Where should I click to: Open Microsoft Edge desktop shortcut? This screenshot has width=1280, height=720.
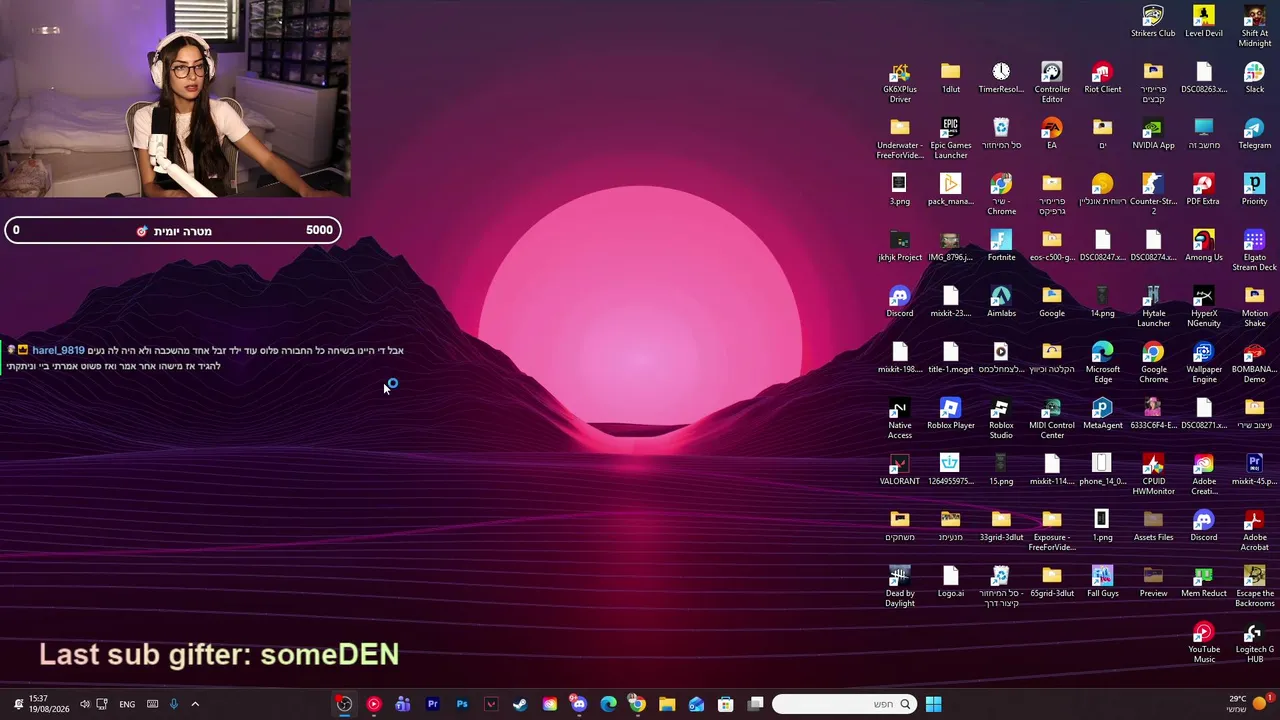tap(1102, 362)
